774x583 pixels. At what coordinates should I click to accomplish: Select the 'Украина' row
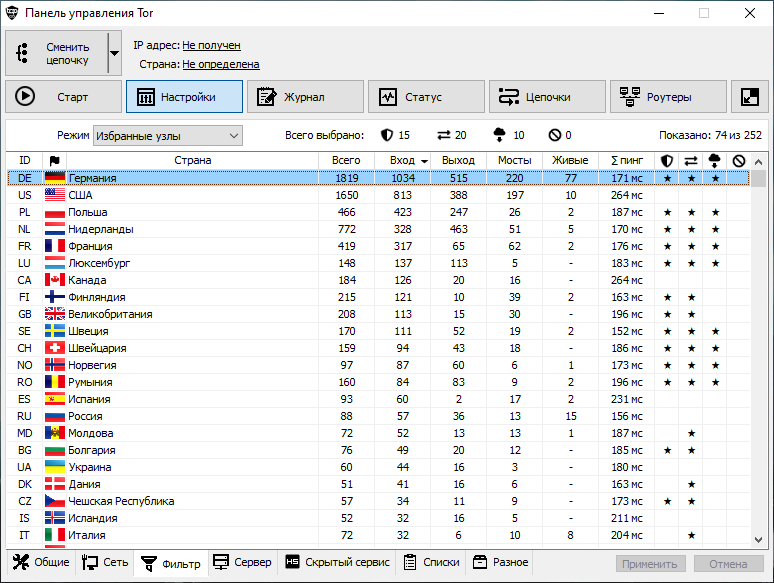click(x=379, y=467)
